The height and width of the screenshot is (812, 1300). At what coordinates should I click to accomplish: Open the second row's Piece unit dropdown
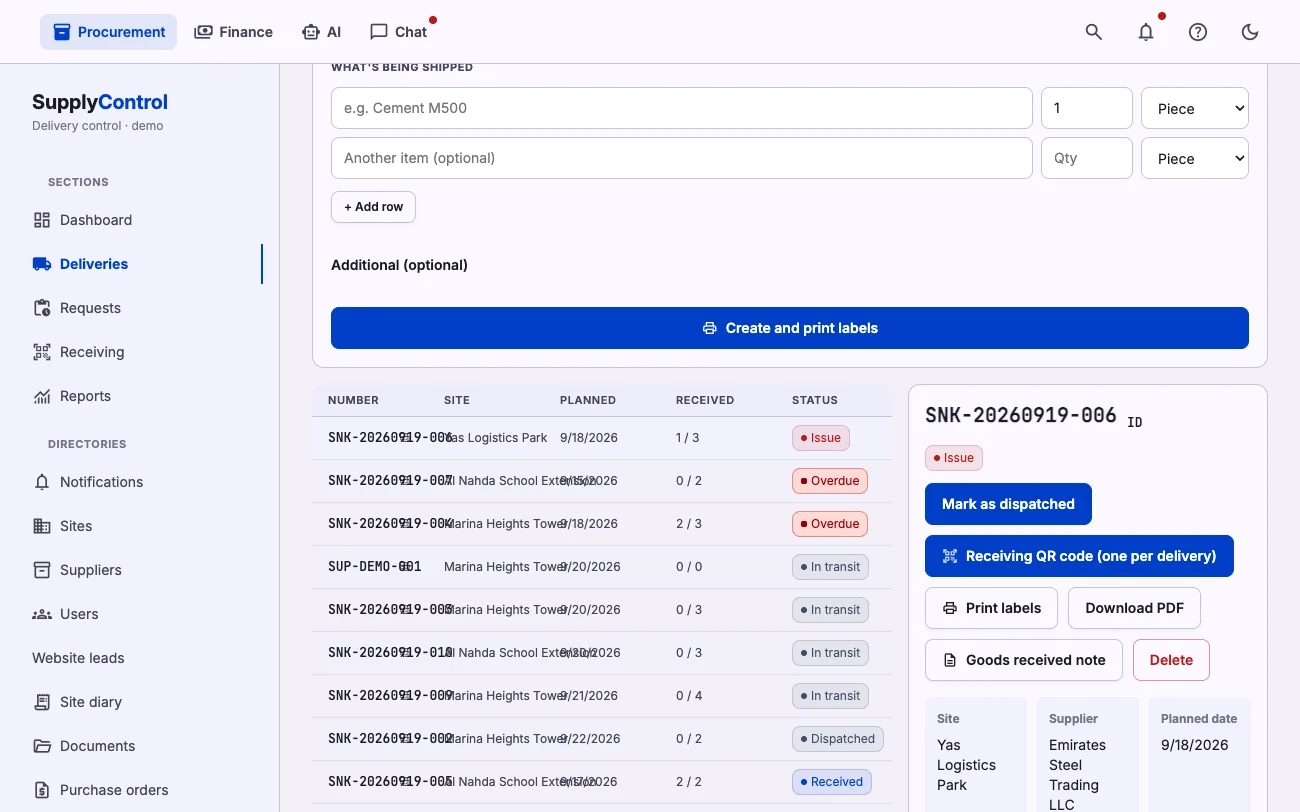[x=1195, y=158]
